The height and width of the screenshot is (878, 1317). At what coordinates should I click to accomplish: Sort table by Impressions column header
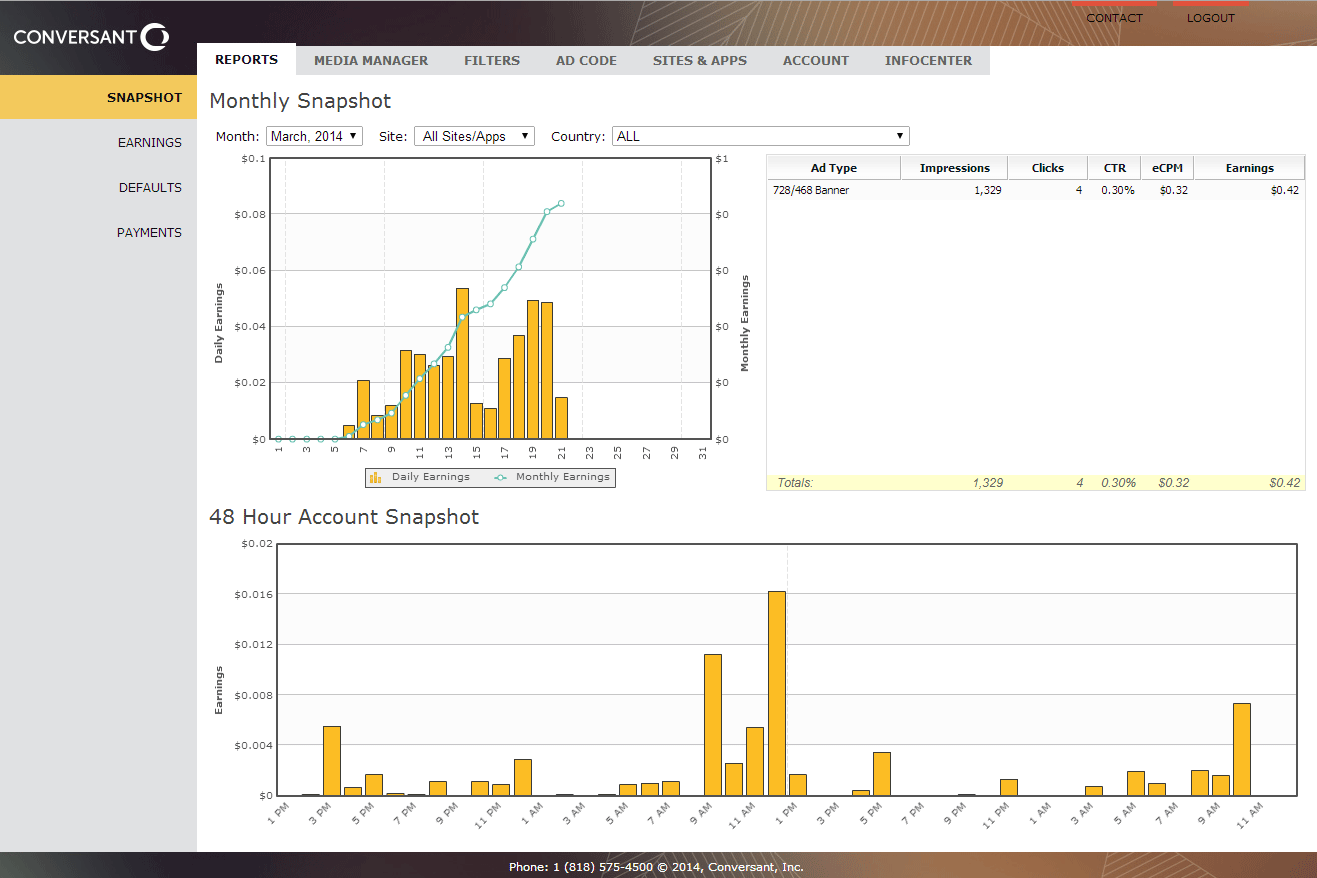954,168
